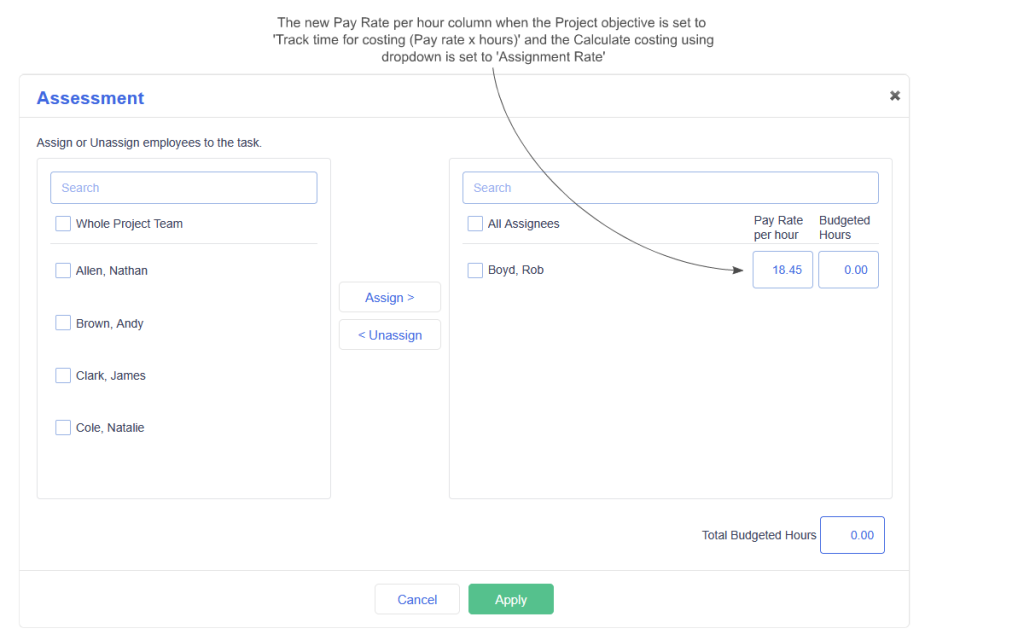Click the Total Budgeted Hours field

tap(852, 534)
